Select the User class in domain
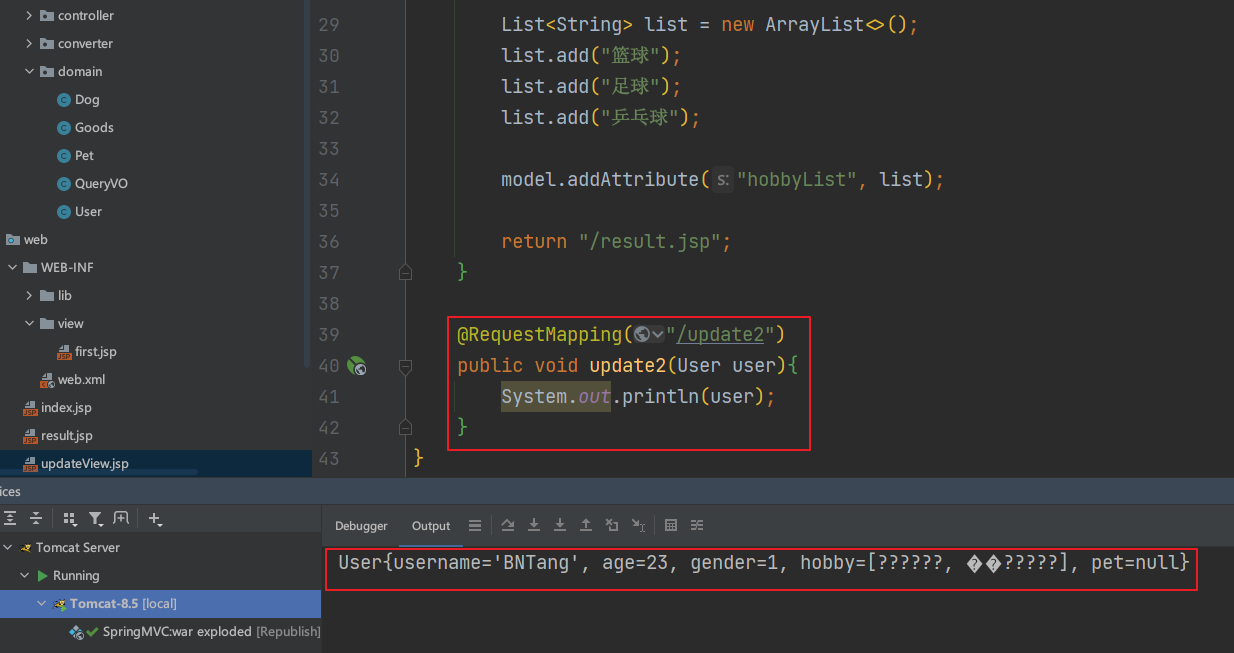This screenshot has height=653, width=1234. tap(88, 212)
